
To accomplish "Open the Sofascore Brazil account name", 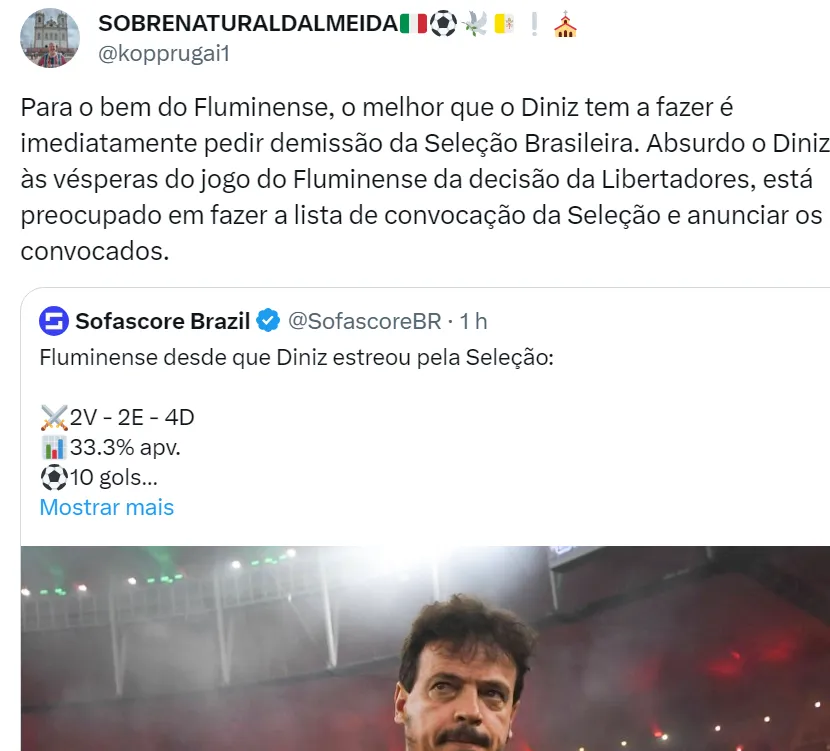I will click(163, 321).
